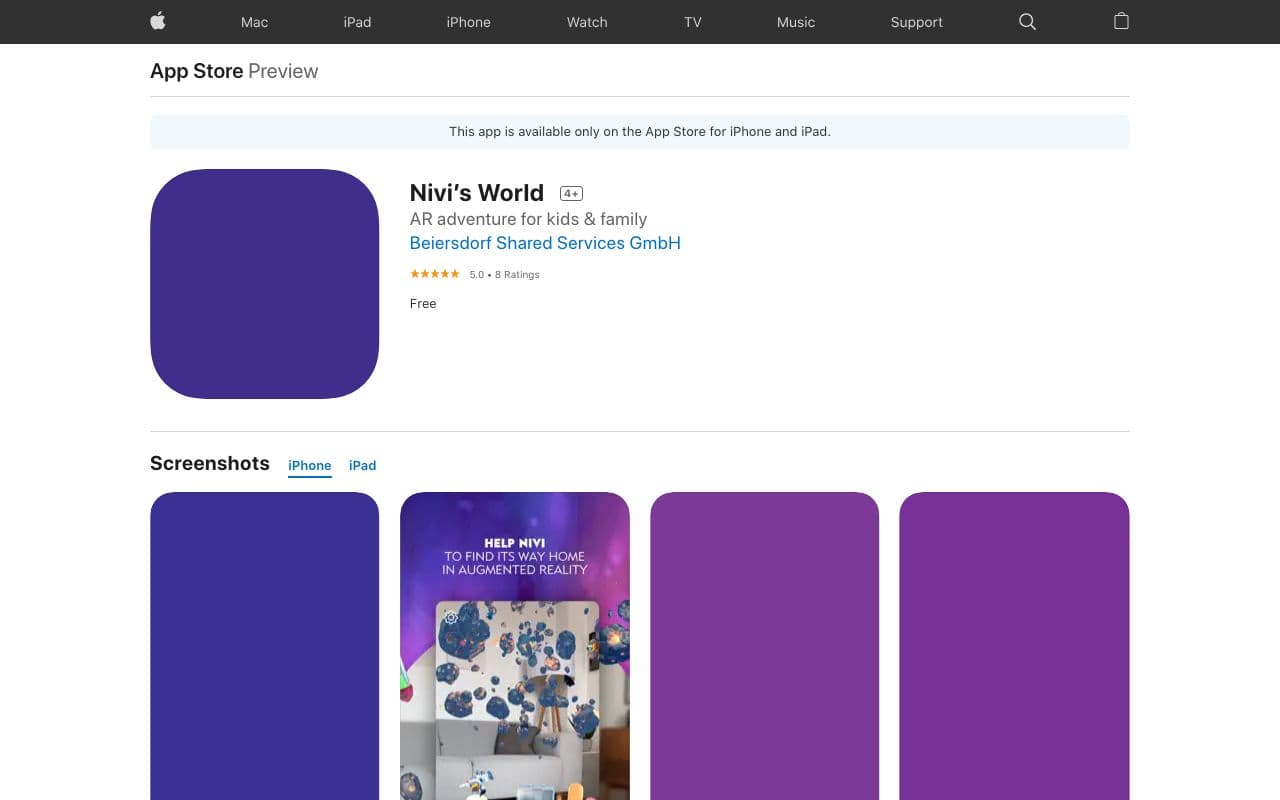Navigate to the TV section

point(693,22)
